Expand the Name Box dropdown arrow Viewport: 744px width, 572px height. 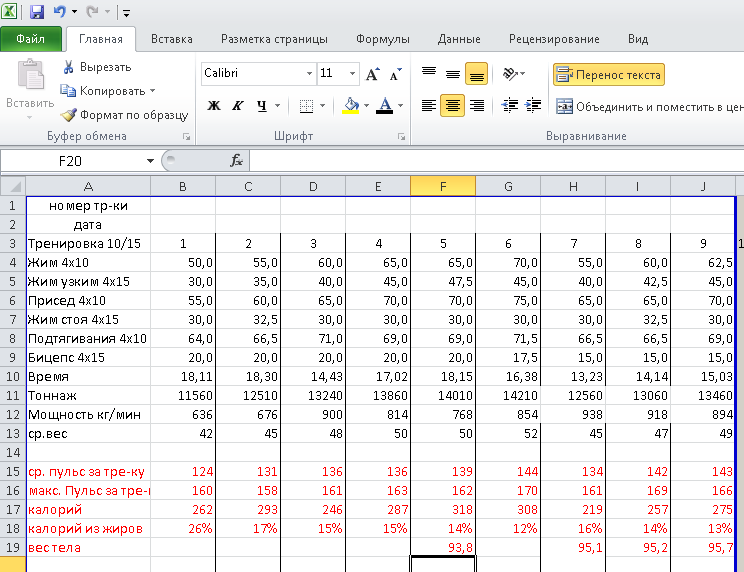(150, 160)
